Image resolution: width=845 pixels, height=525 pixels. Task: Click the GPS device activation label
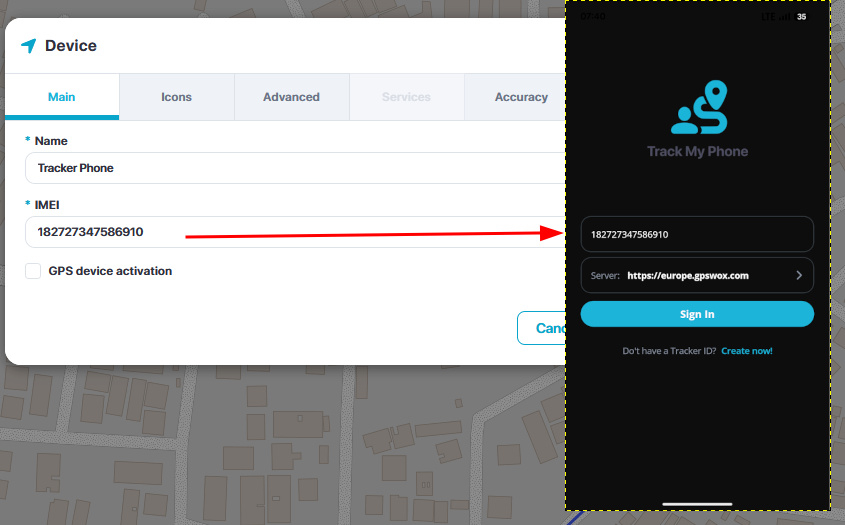tap(110, 271)
